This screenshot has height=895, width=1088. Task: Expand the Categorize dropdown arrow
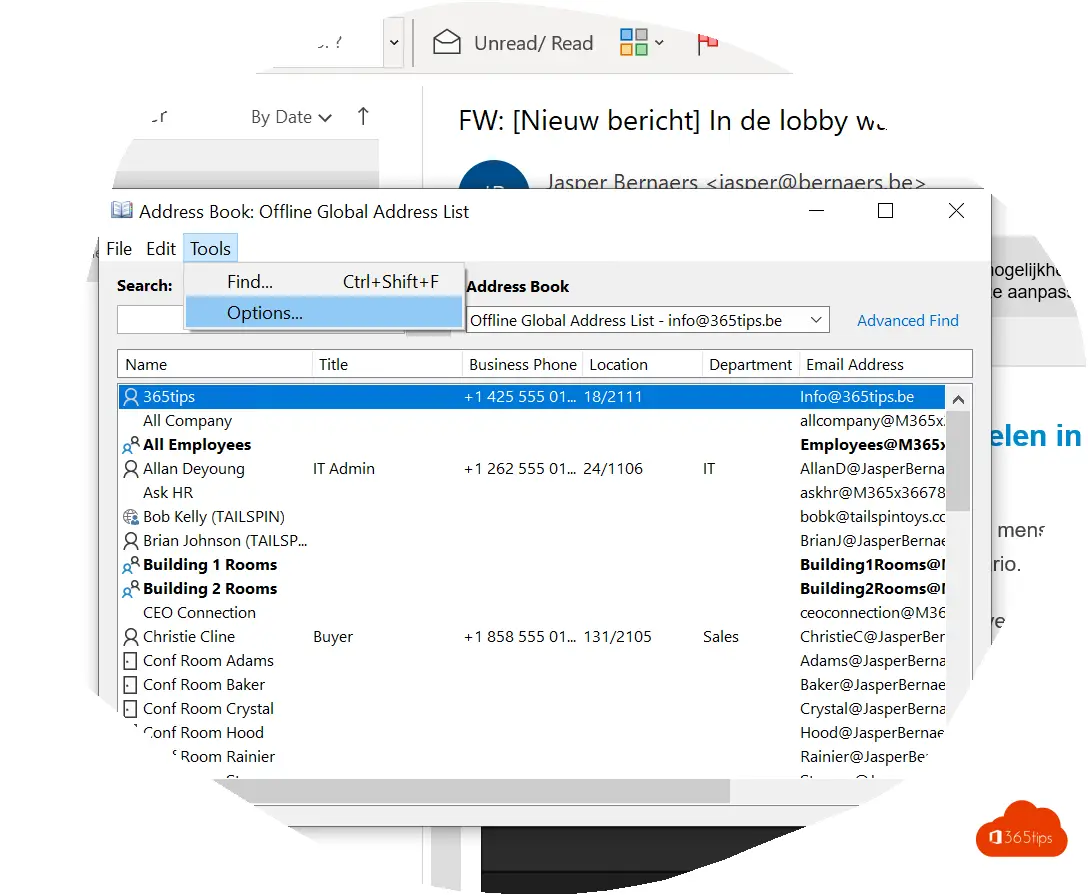click(659, 43)
